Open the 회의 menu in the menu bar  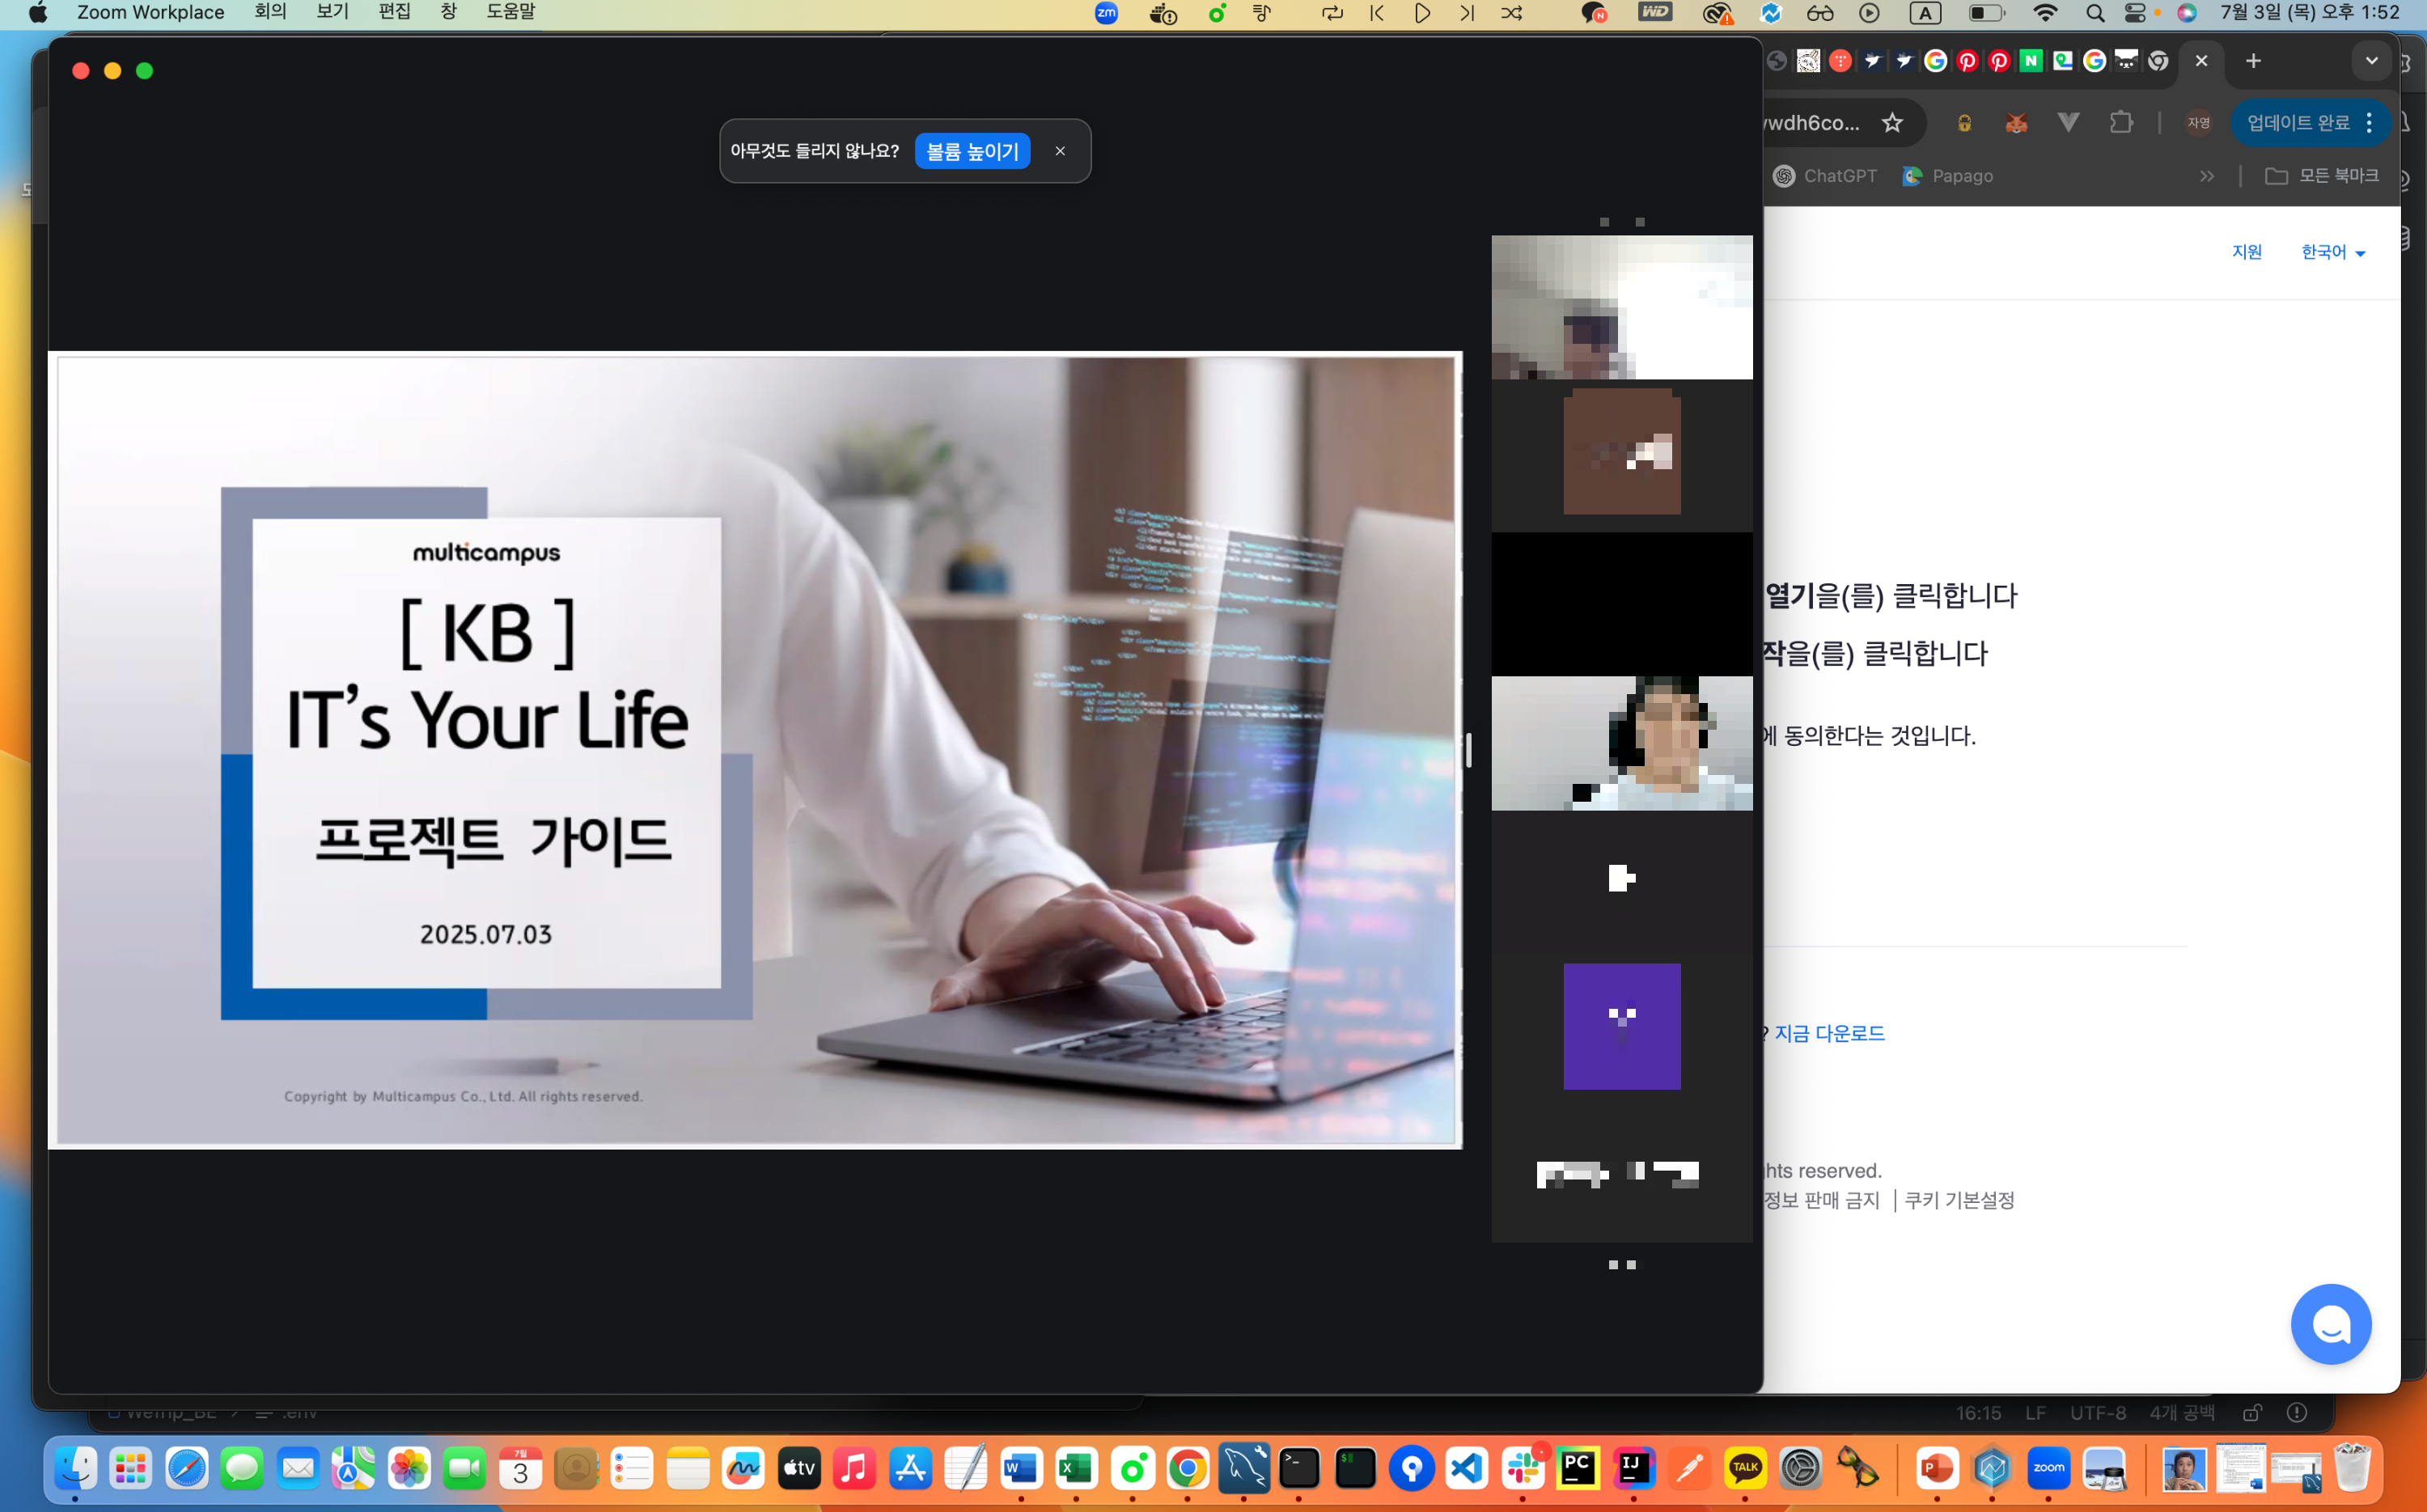tap(270, 12)
